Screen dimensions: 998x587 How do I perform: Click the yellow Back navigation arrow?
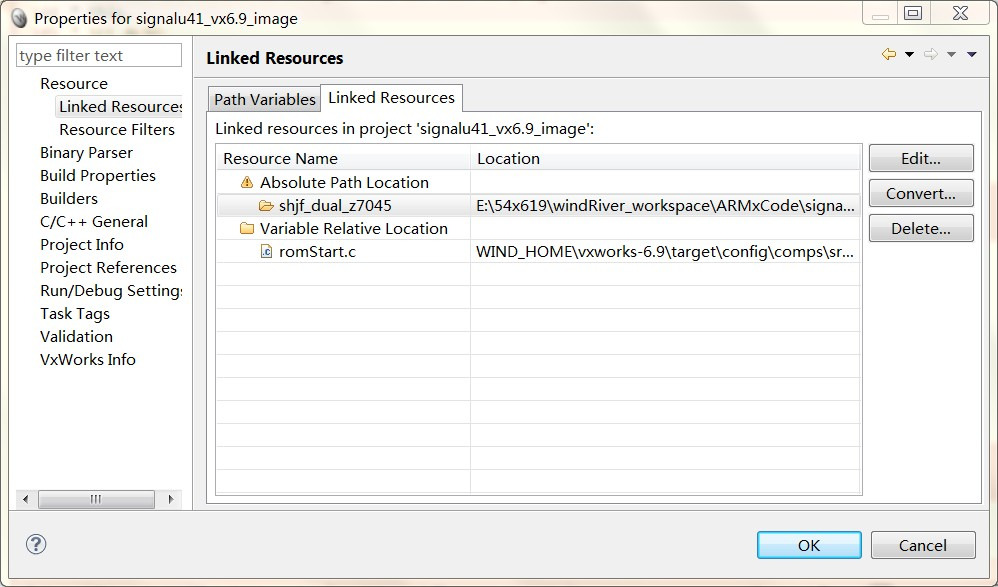888,55
